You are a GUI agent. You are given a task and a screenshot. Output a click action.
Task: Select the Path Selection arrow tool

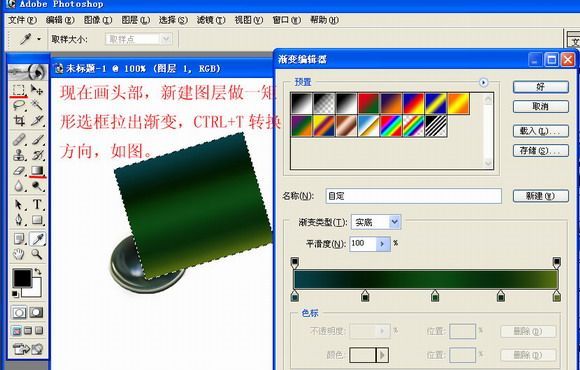point(18,204)
